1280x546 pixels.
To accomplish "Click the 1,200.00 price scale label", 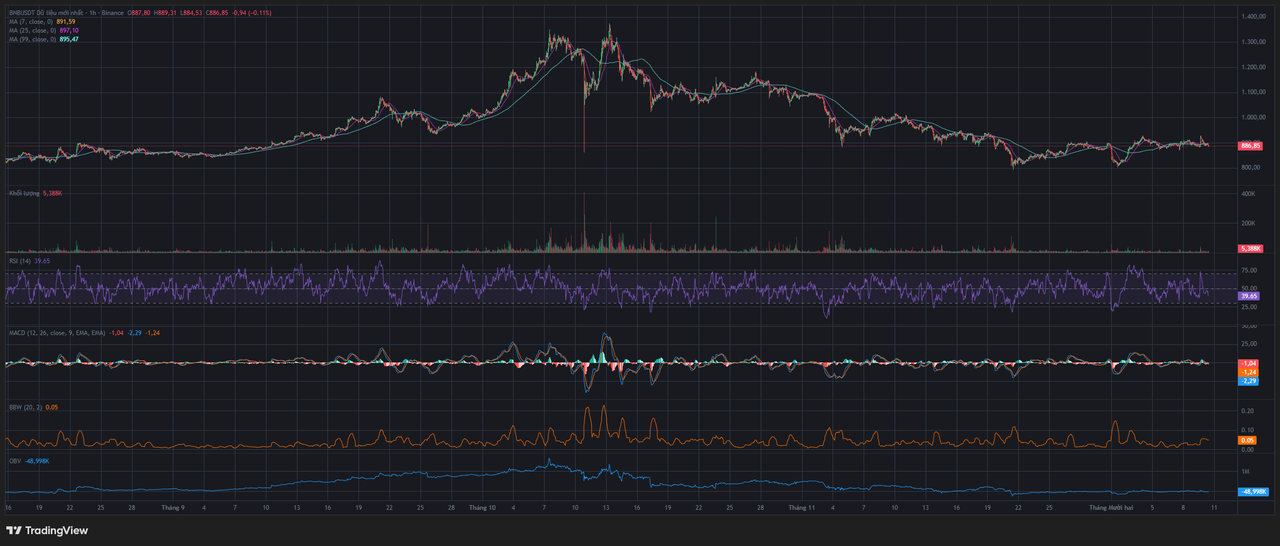I will click(x=1254, y=67).
